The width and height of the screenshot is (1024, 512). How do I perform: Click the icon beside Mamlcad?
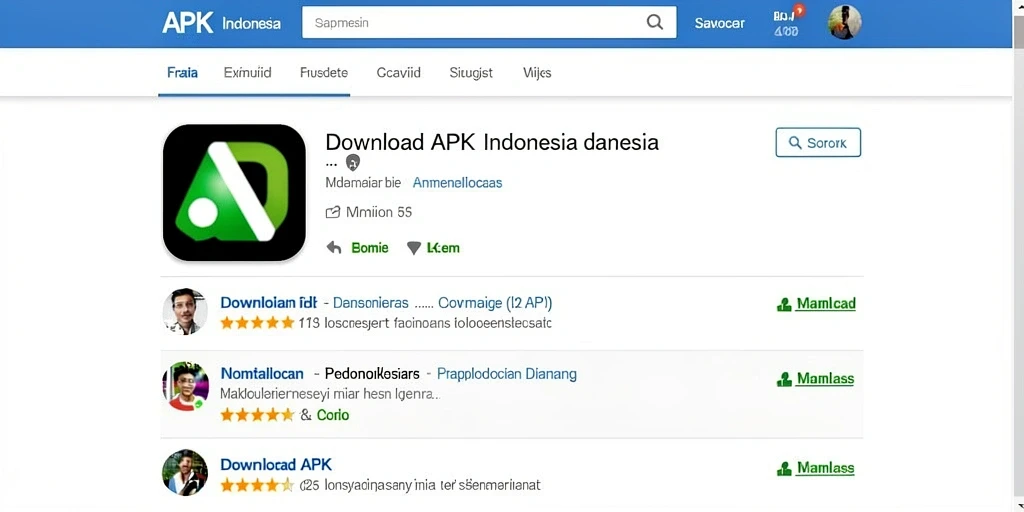click(x=784, y=304)
